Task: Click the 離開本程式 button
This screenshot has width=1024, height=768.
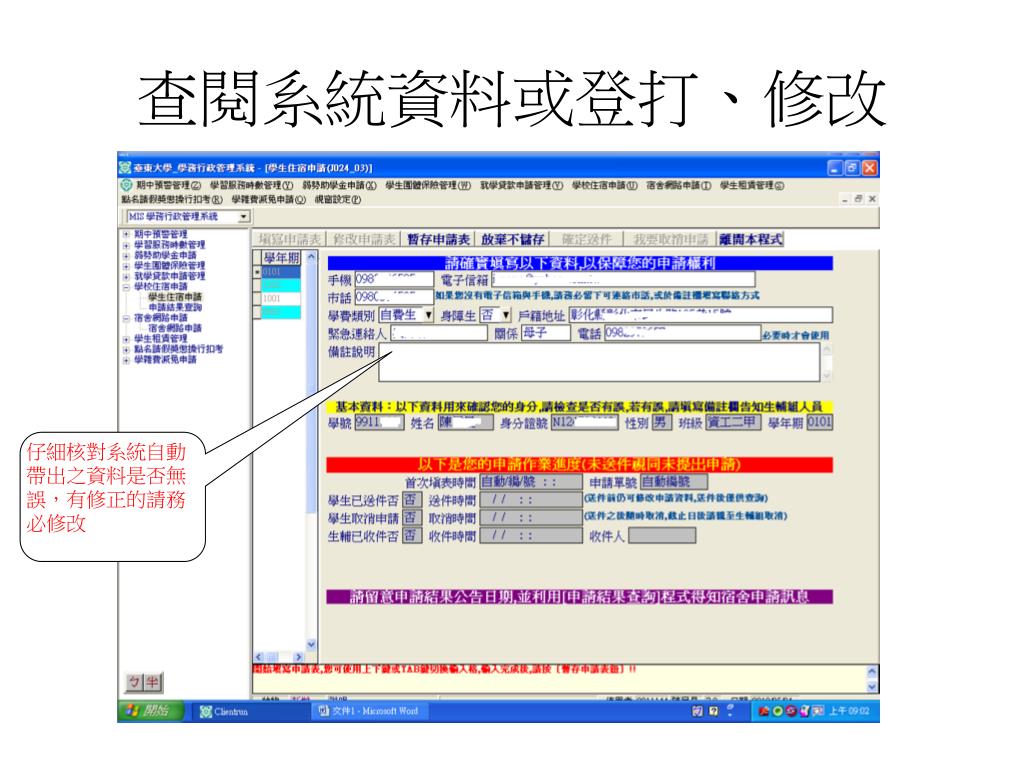Action: click(750, 239)
